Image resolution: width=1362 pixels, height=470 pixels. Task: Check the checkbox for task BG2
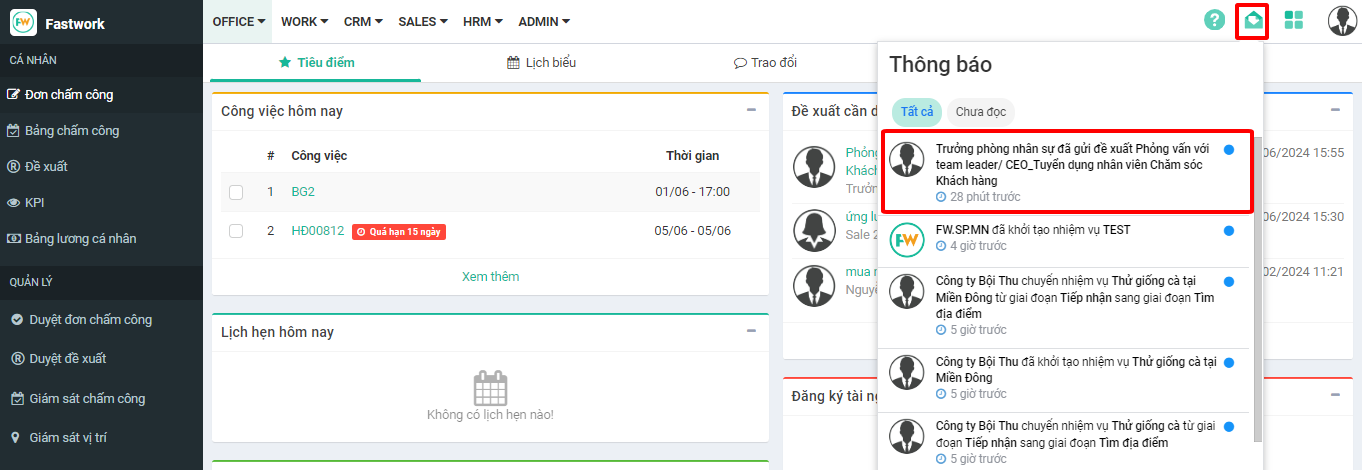click(x=236, y=192)
